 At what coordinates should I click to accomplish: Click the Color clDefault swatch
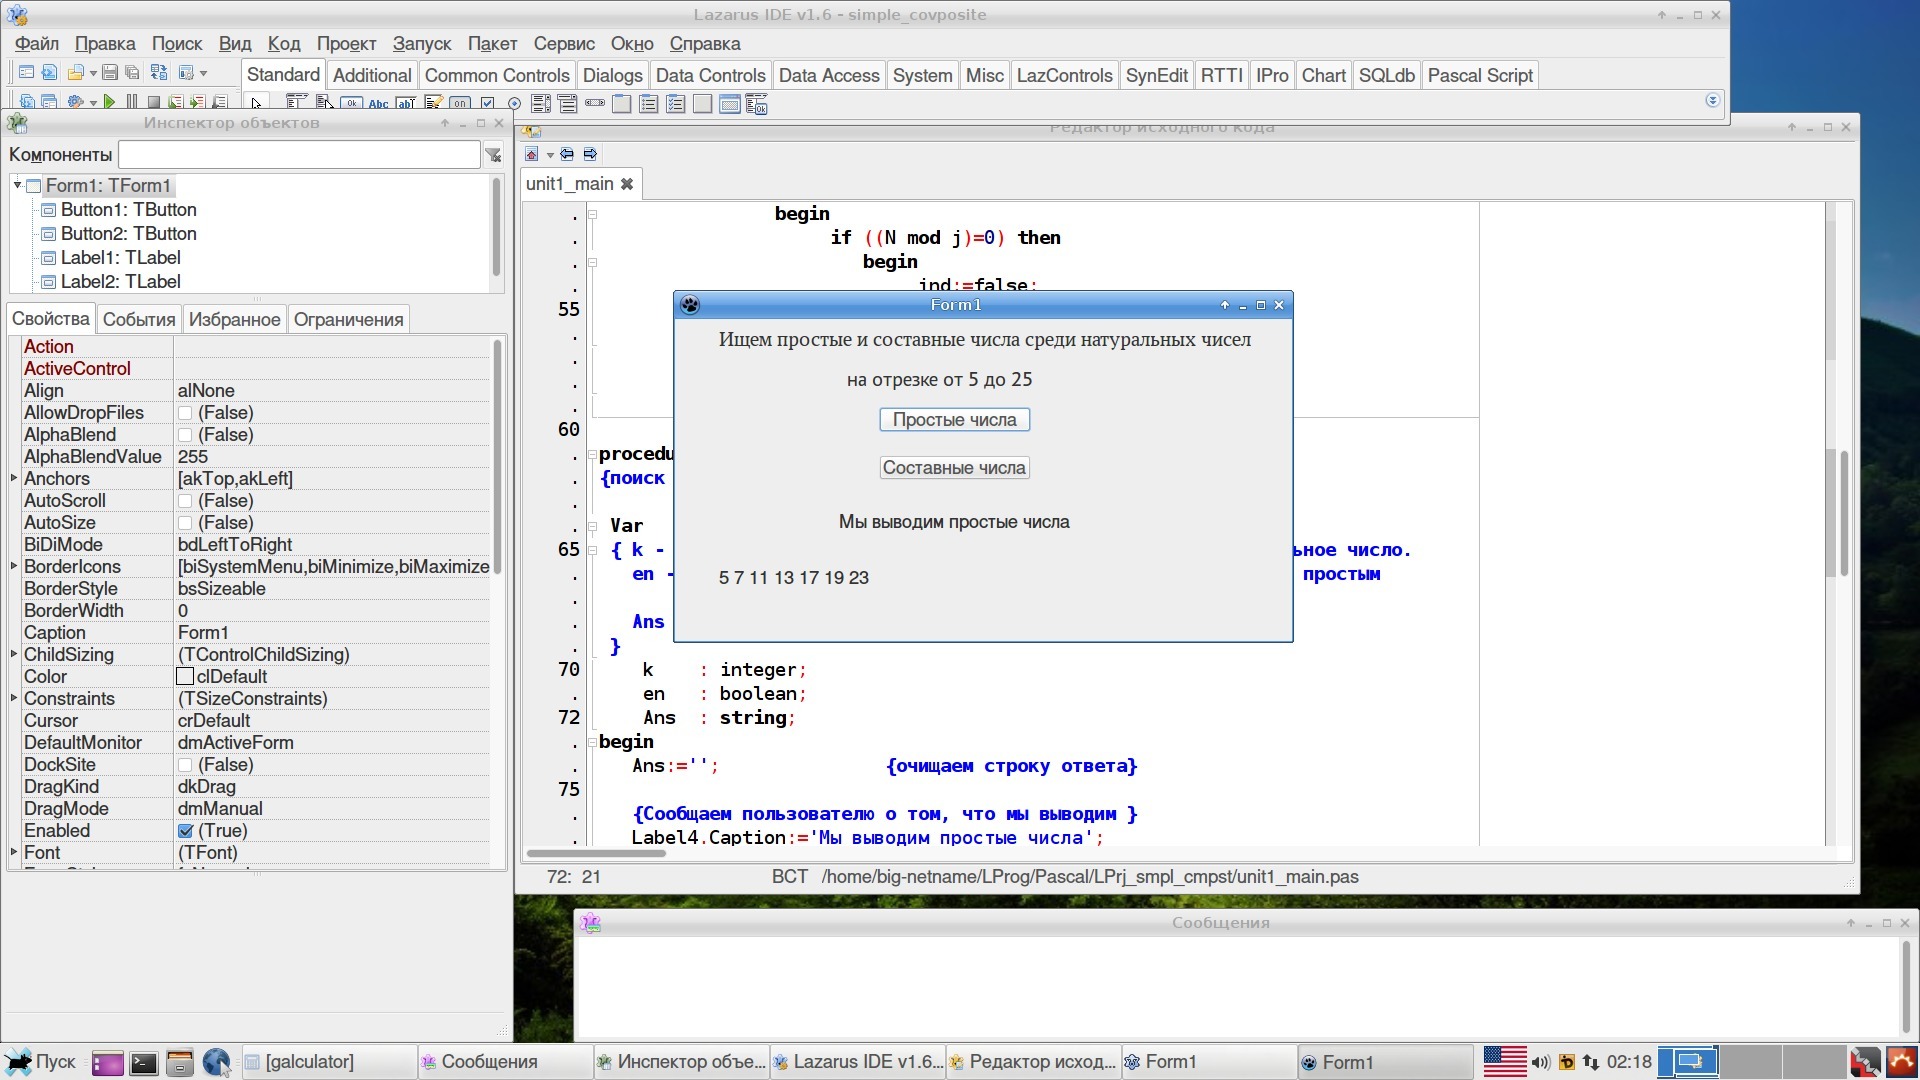click(185, 677)
